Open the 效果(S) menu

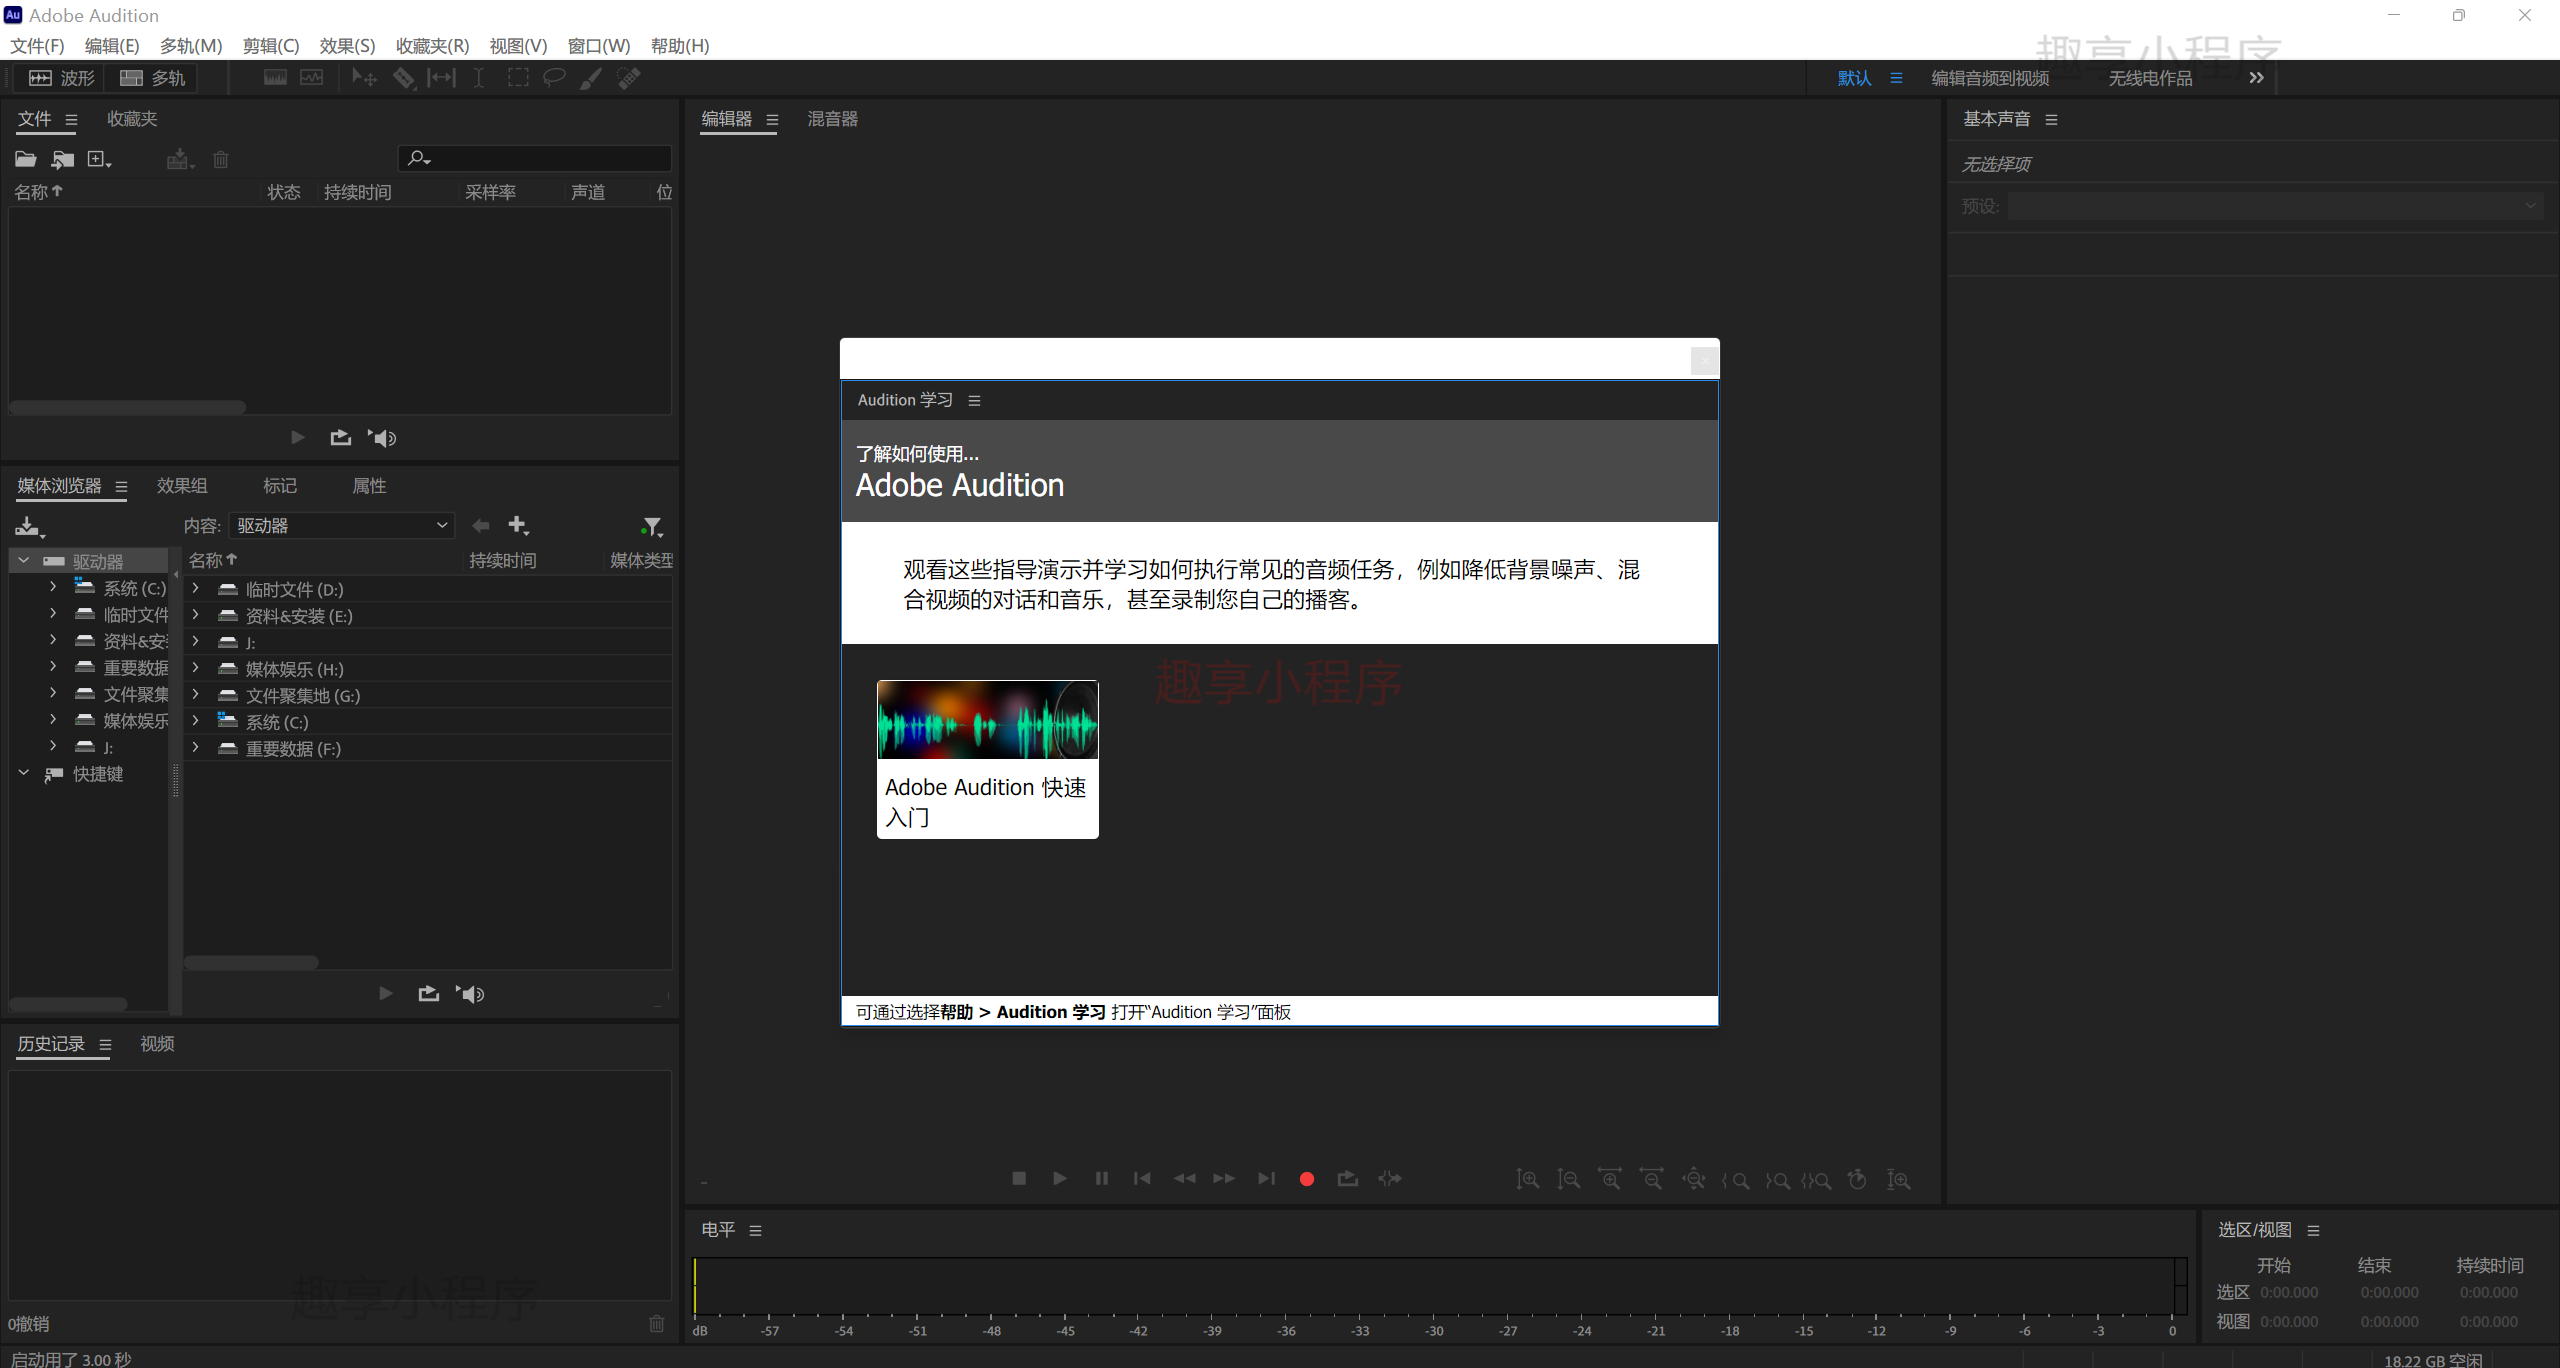click(x=347, y=46)
